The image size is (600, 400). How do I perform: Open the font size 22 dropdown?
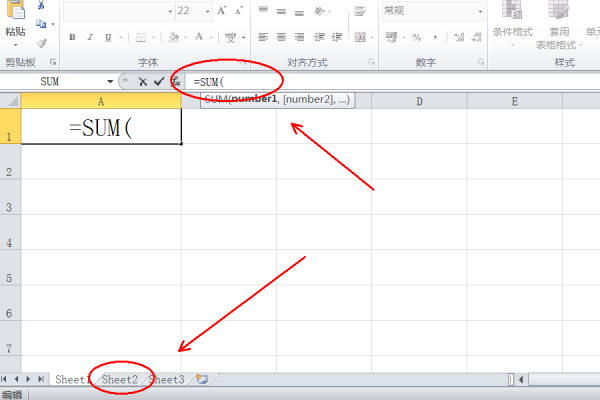pos(207,11)
